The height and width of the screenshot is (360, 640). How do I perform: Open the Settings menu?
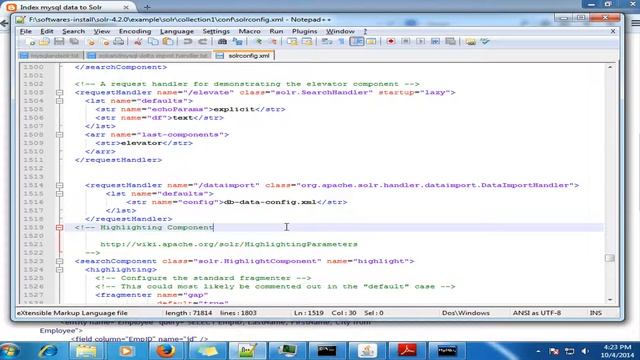(216, 31)
